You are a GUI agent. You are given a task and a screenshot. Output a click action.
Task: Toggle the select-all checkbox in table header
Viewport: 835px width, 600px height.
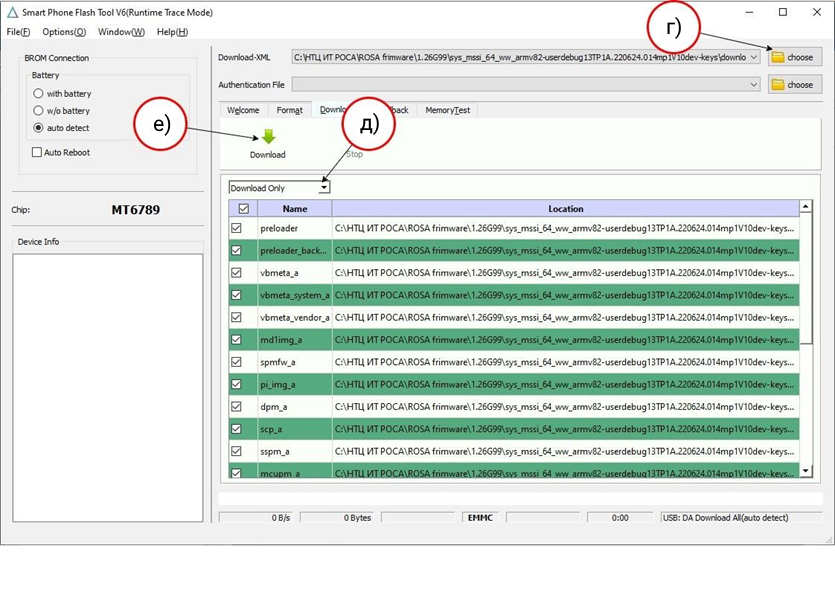click(x=243, y=209)
